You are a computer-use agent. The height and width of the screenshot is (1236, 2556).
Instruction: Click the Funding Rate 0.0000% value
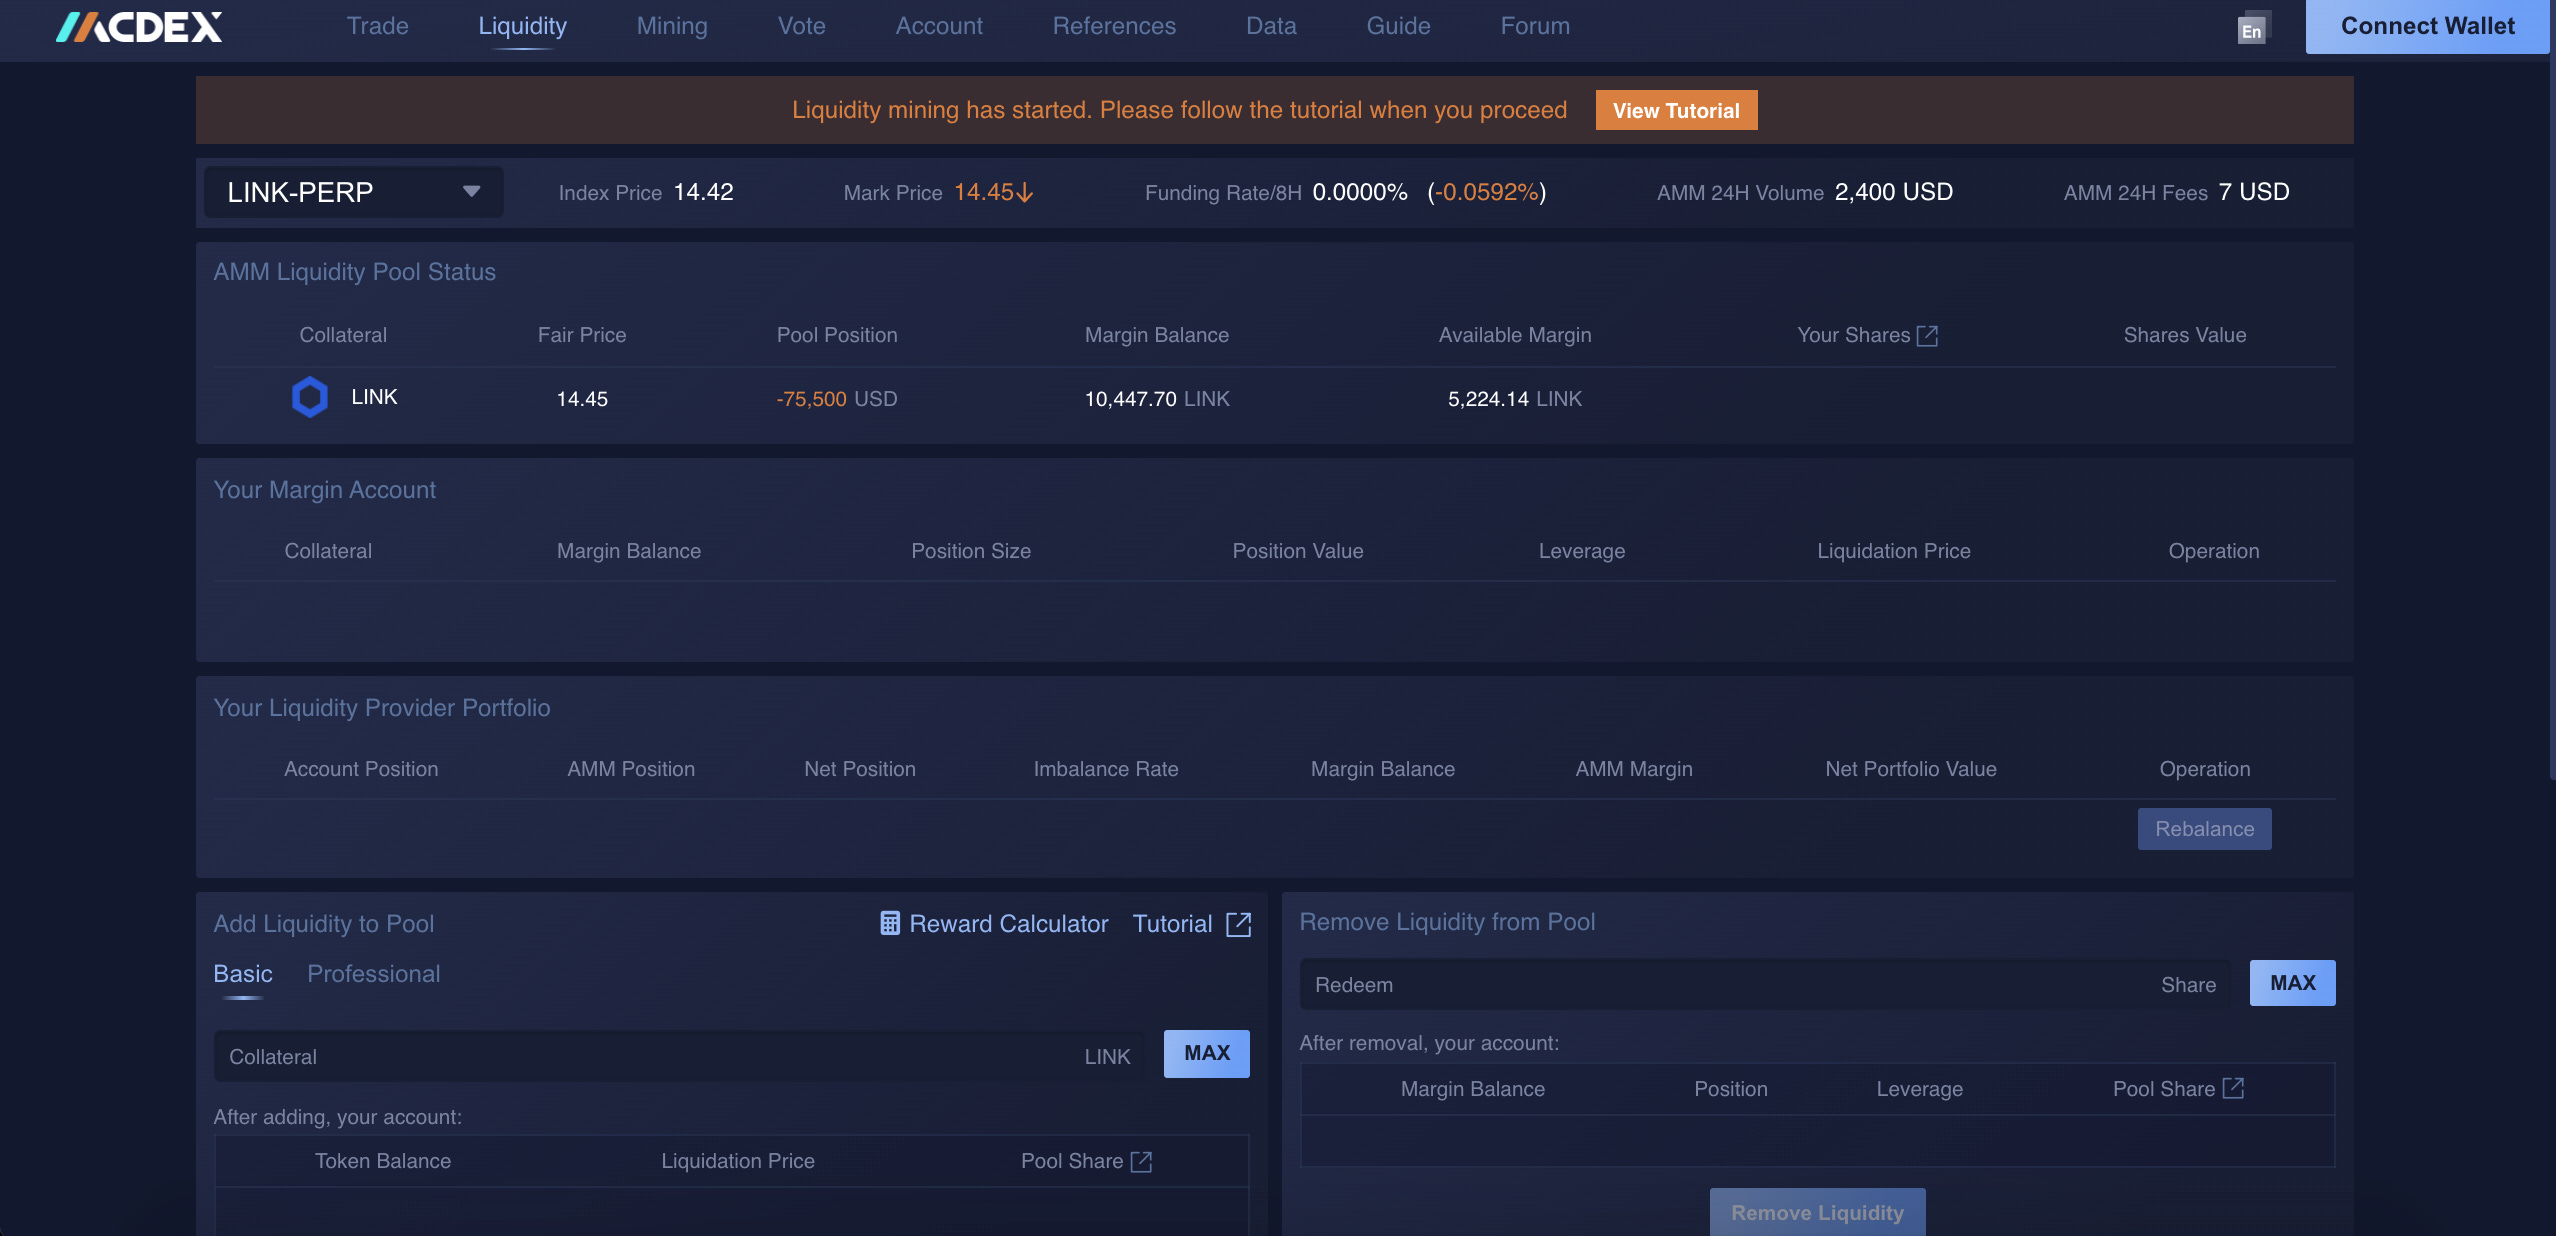click(1360, 192)
